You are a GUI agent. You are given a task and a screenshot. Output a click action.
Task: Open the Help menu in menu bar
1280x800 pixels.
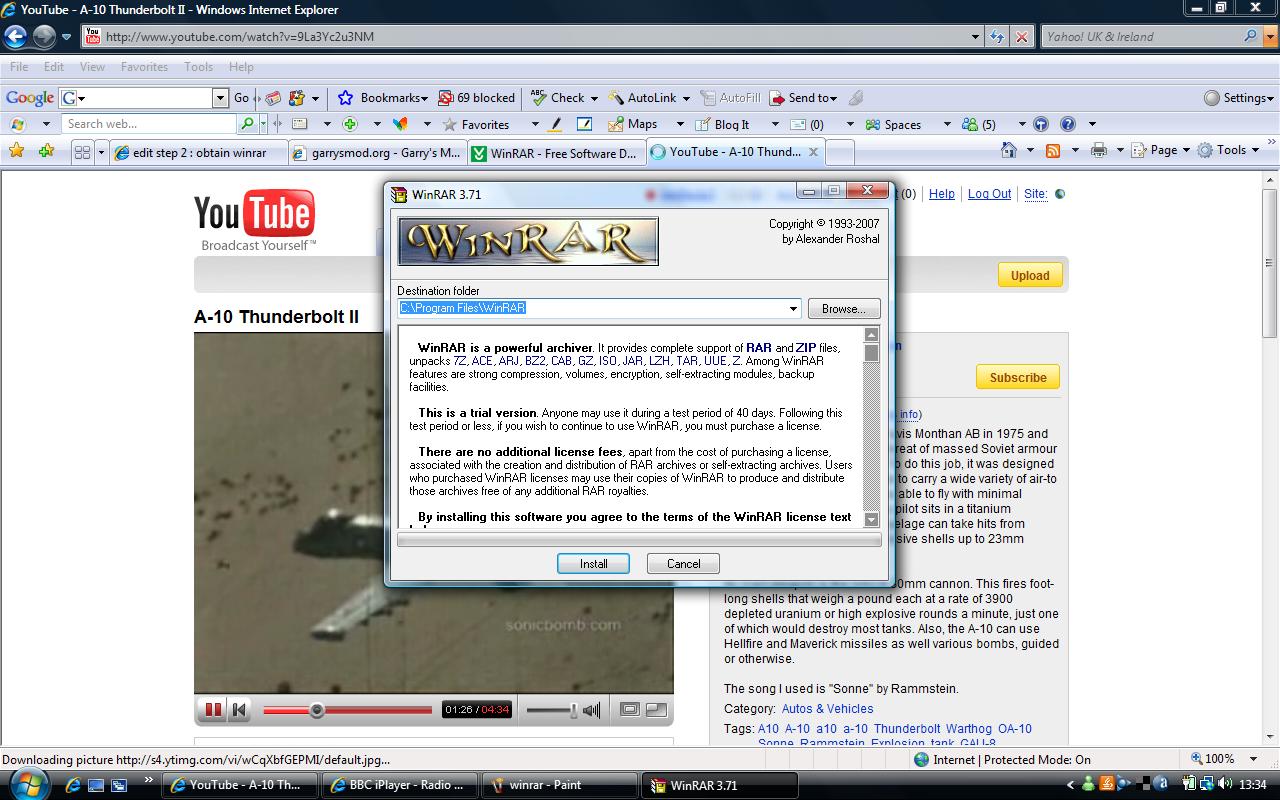241,67
